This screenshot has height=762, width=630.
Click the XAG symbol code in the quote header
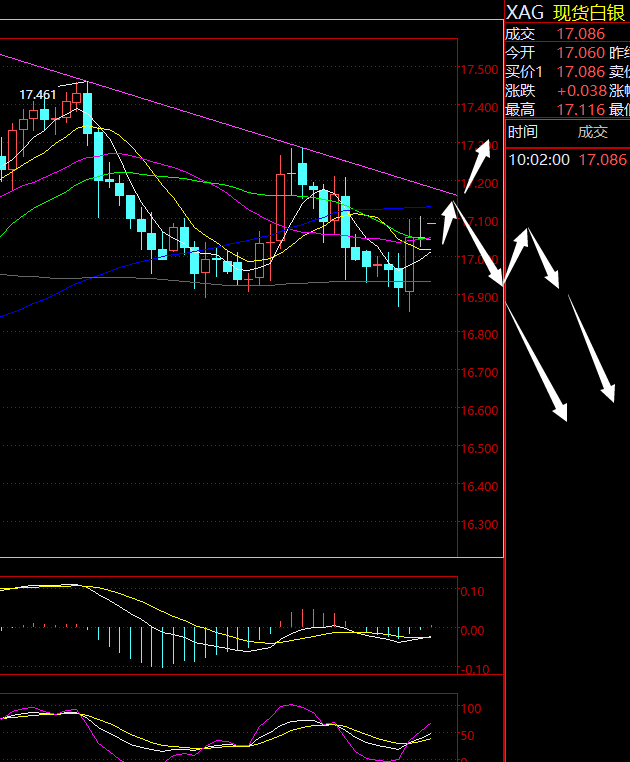pos(525,13)
